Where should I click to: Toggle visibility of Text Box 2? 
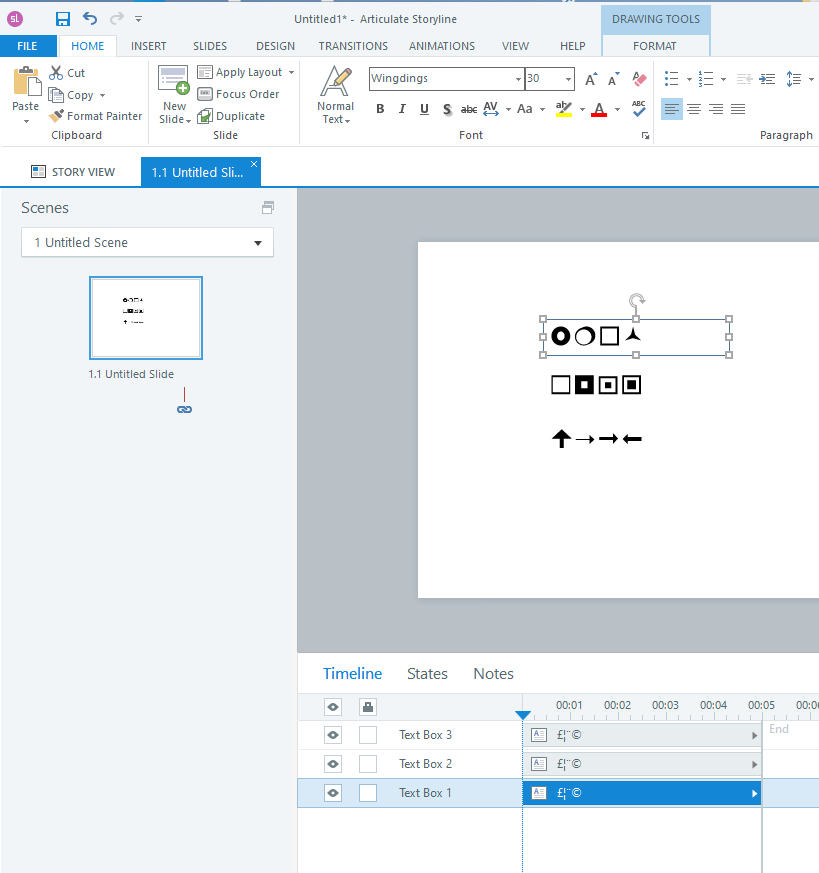coord(333,764)
